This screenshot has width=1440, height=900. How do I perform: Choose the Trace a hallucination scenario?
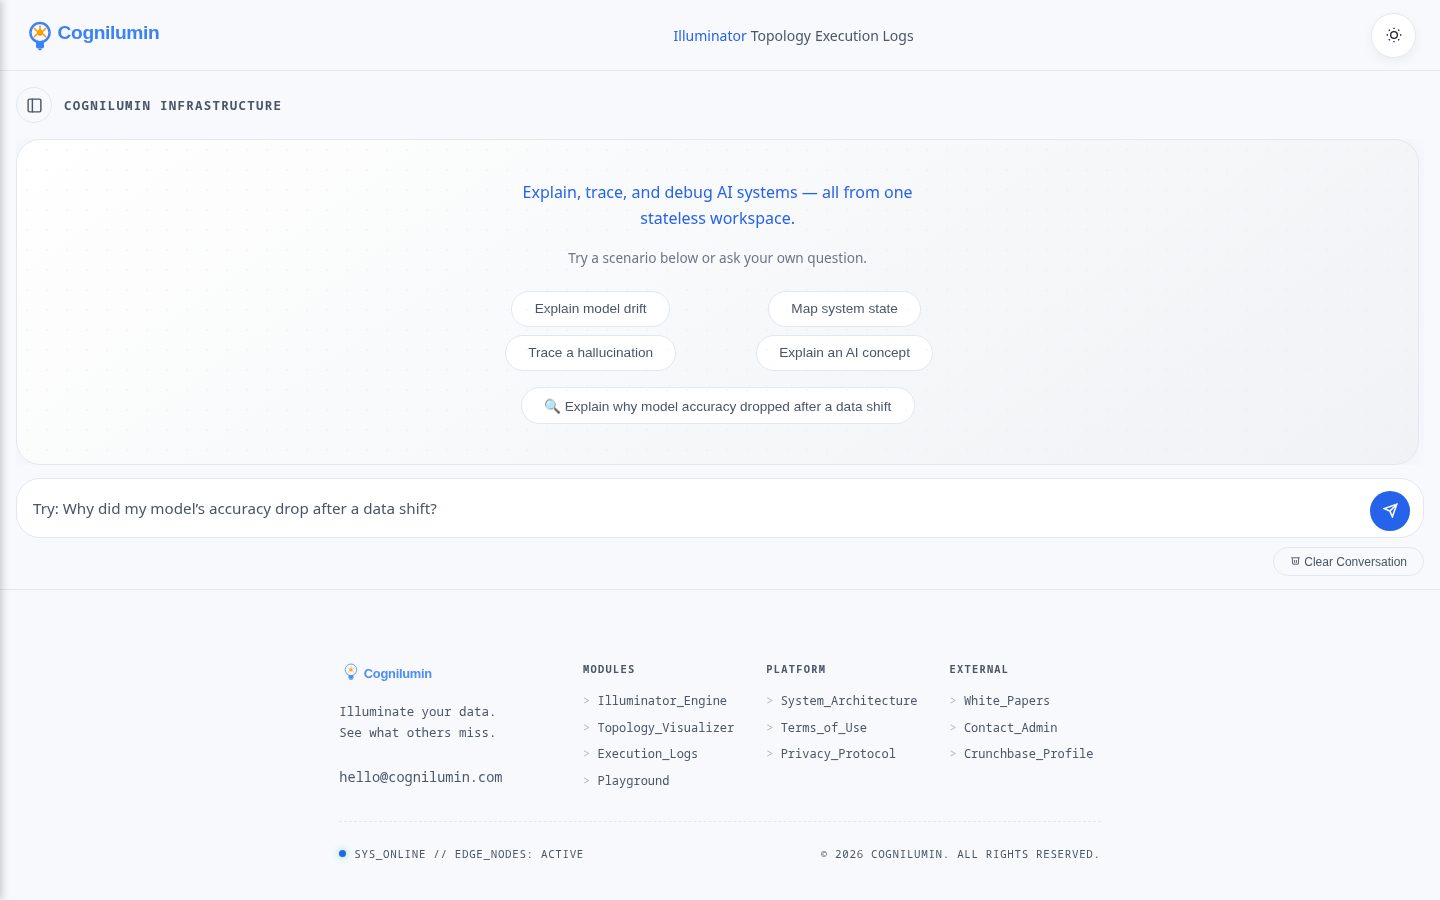pyautogui.click(x=590, y=353)
